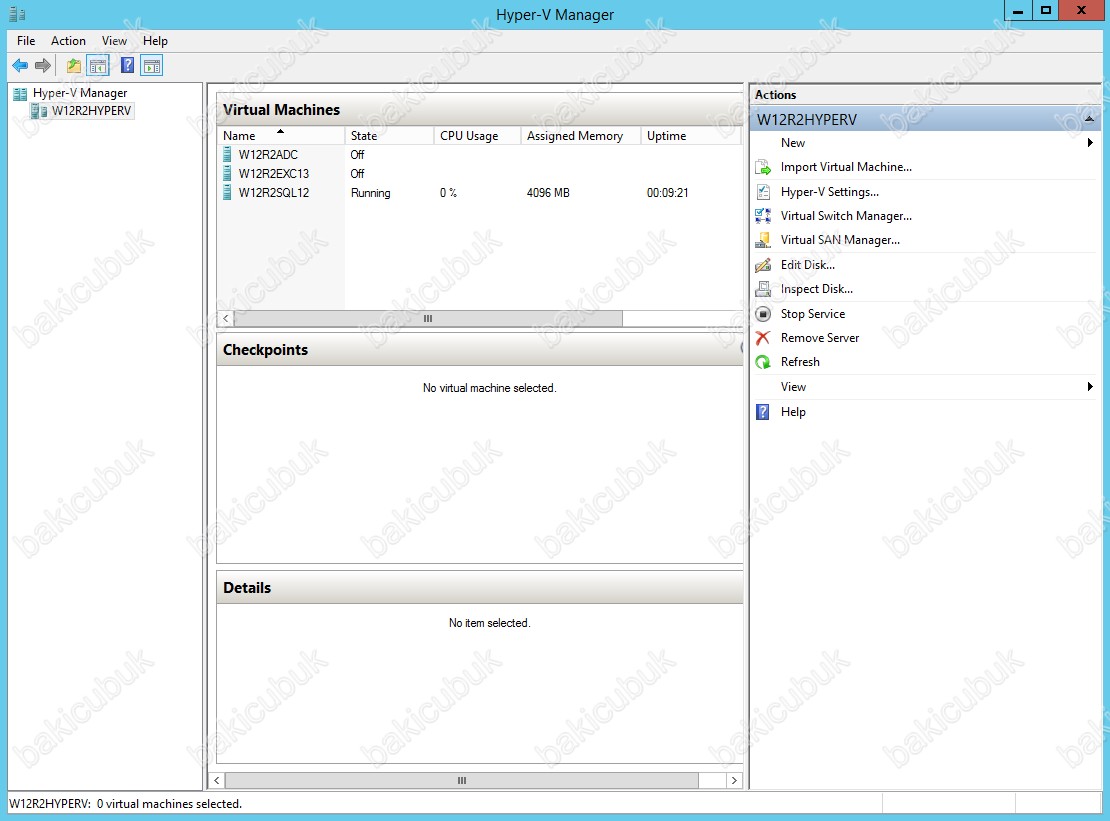This screenshot has width=1110, height=821.
Task: Sort virtual machines by Name column
Action: (281, 136)
